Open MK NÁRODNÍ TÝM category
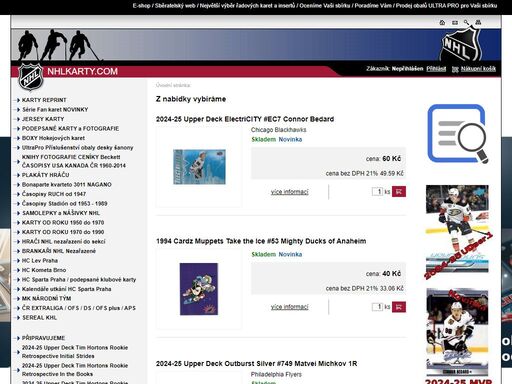Image resolution: width=512 pixels, height=384 pixels. pyautogui.click(x=47, y=299)
